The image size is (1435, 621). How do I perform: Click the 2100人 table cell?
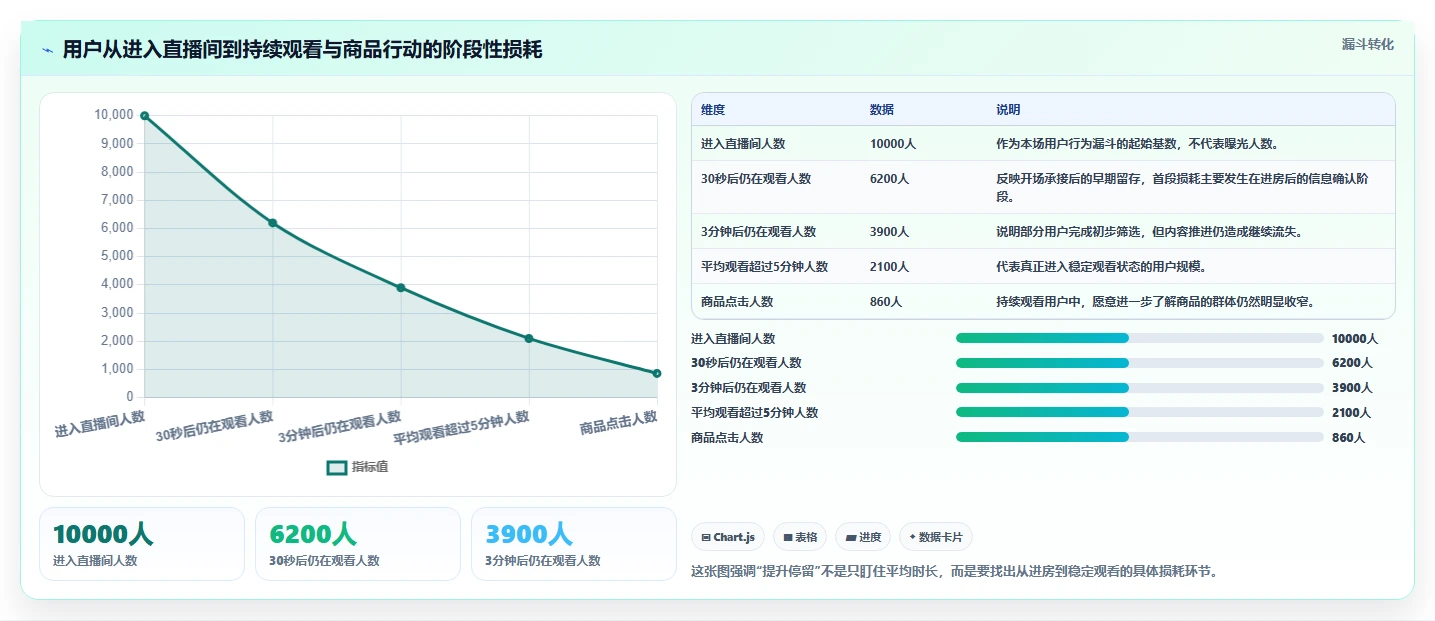889,267
